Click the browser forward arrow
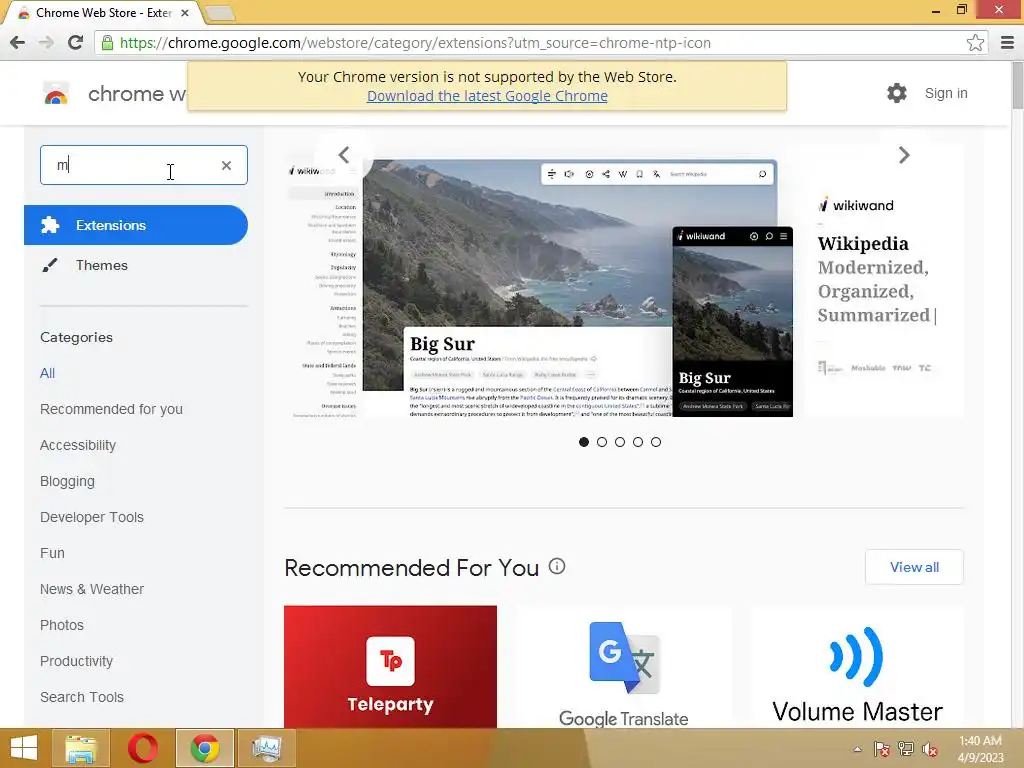This screenshot has height=768, width=1024. 46,43
